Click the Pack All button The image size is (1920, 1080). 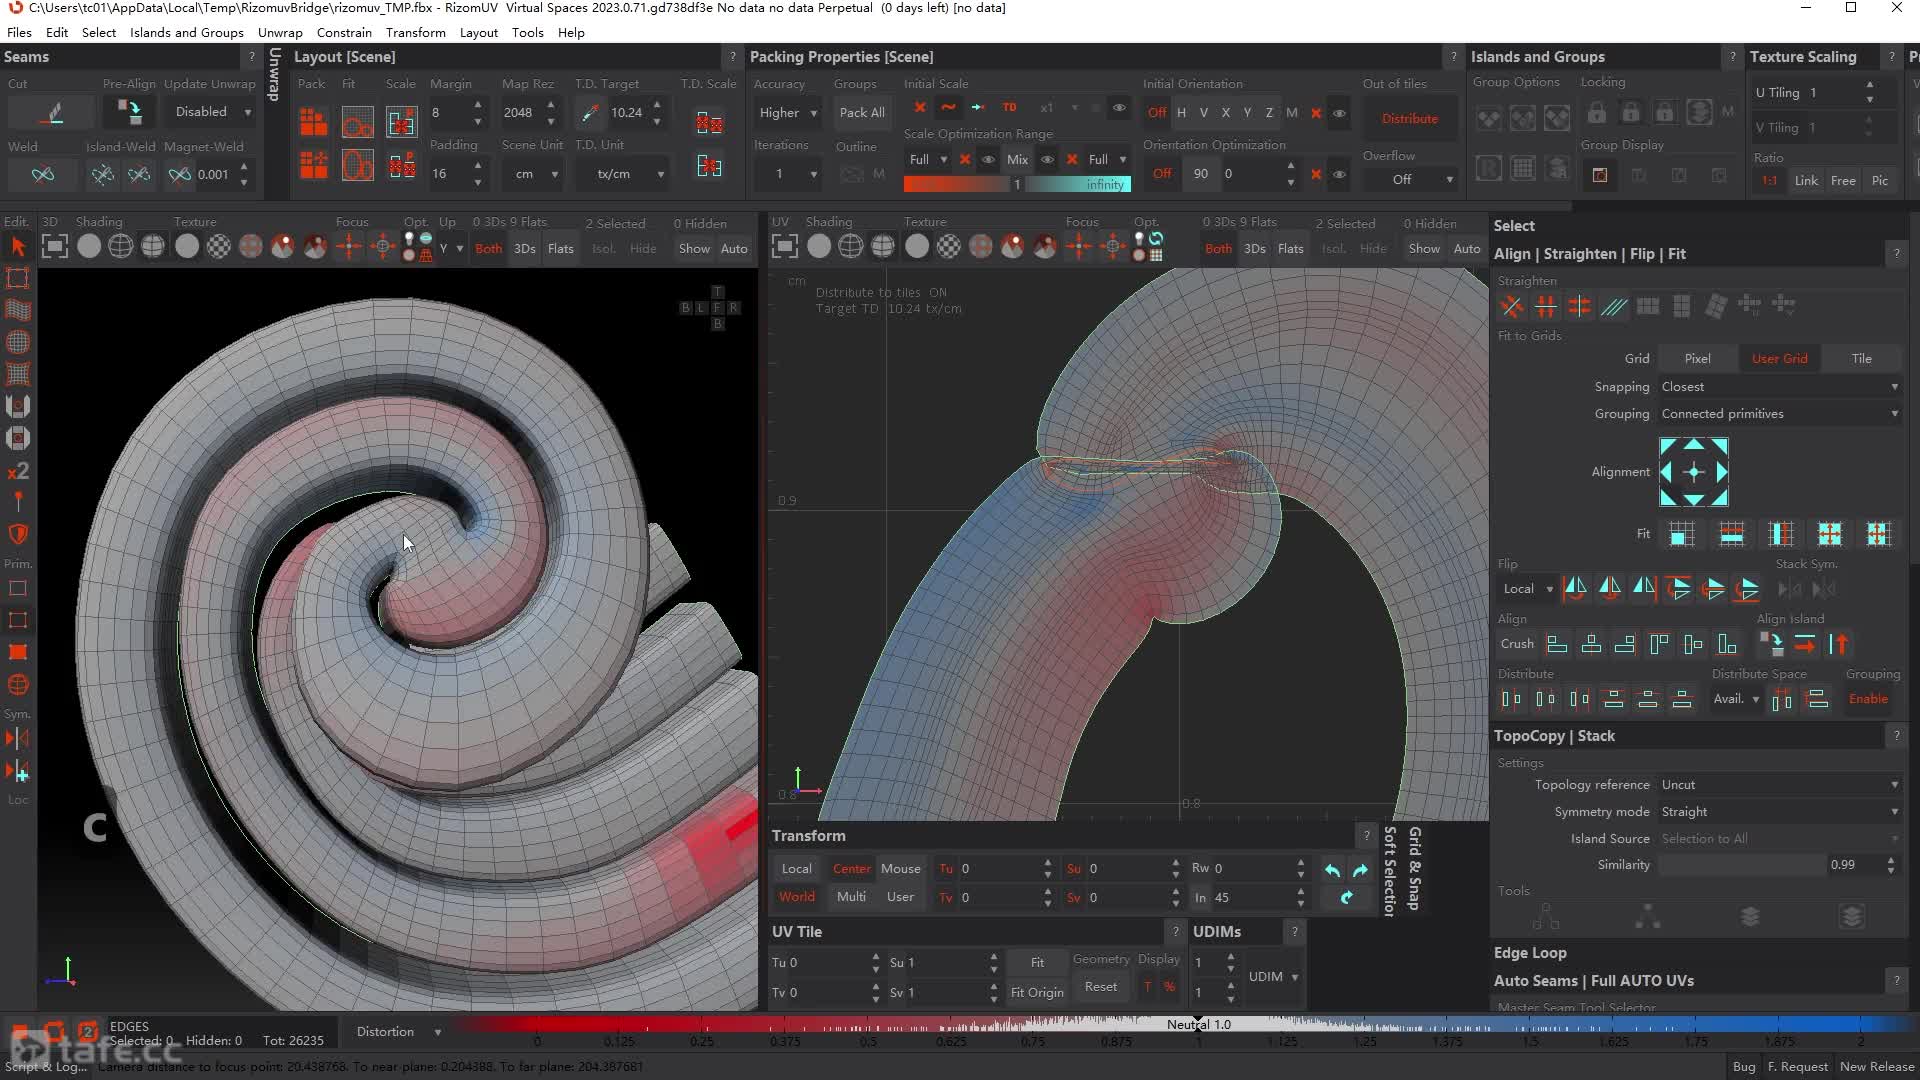[862, 113]
